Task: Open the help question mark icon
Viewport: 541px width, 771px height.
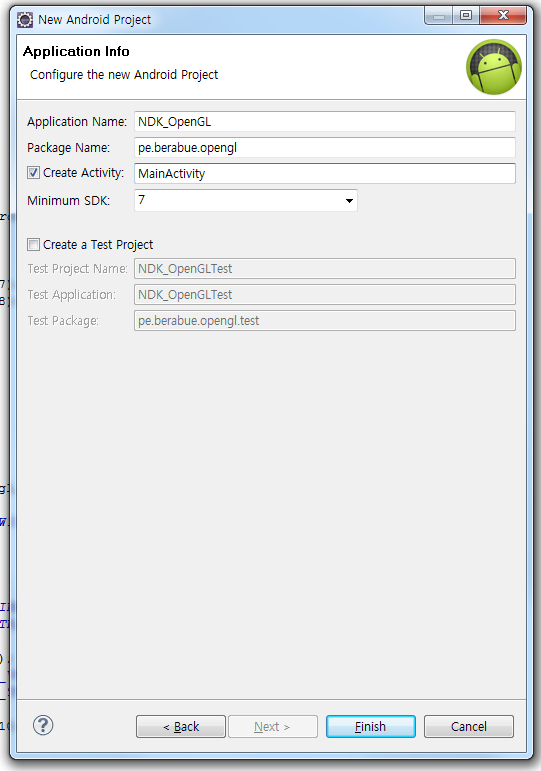Action: (43, 725)
